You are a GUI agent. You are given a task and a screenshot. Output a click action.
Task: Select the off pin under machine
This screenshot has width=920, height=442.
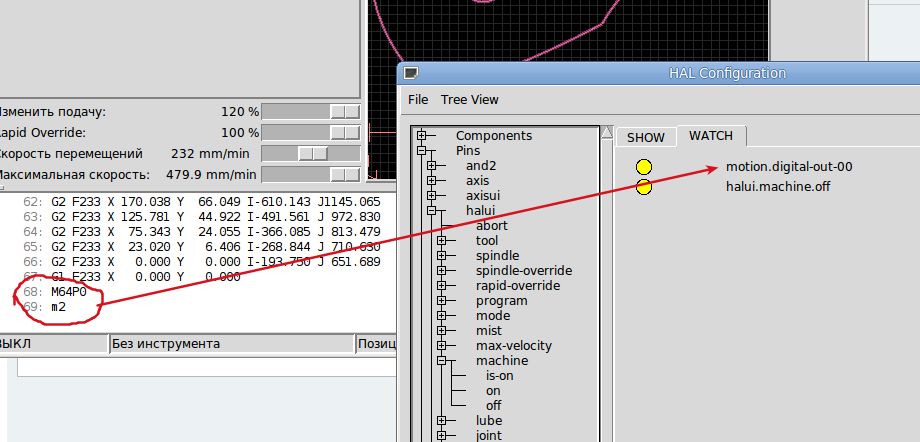(x=493, y=406)
